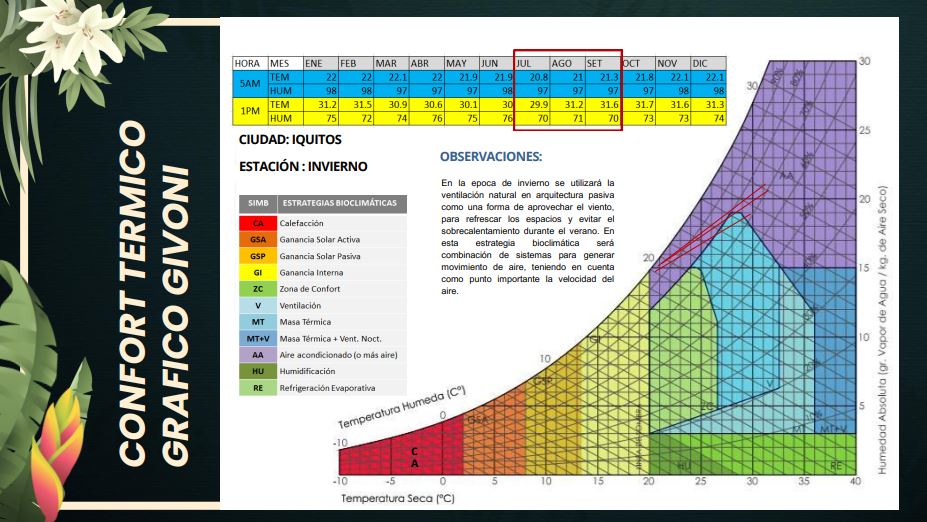927x522 pixels.
Task: Click the 'SIMB' legend header
Action: point(258,203)
